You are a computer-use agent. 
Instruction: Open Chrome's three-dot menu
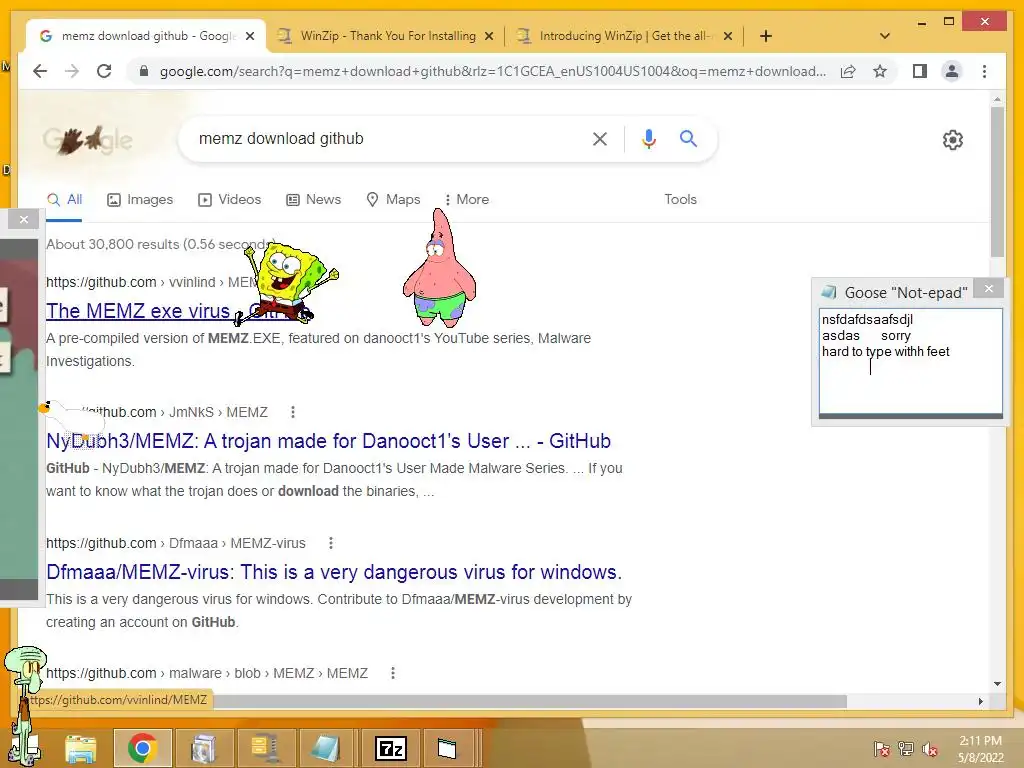(984, 71)
